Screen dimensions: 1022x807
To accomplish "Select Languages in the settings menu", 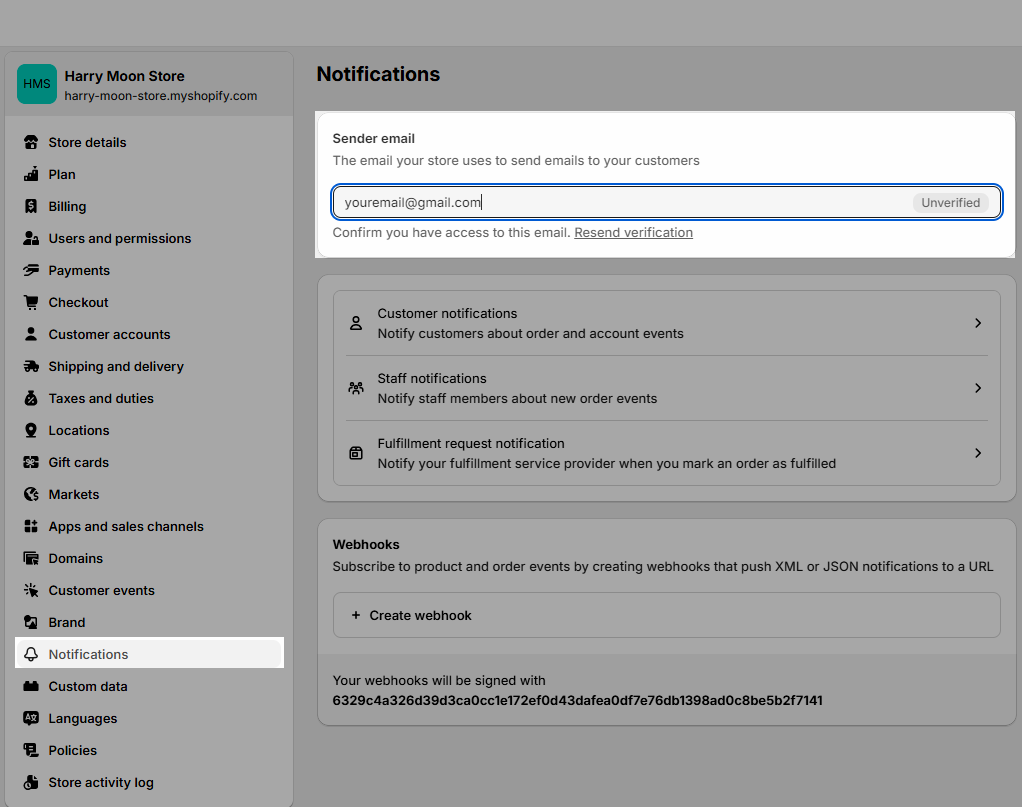I will pos(149,718).
